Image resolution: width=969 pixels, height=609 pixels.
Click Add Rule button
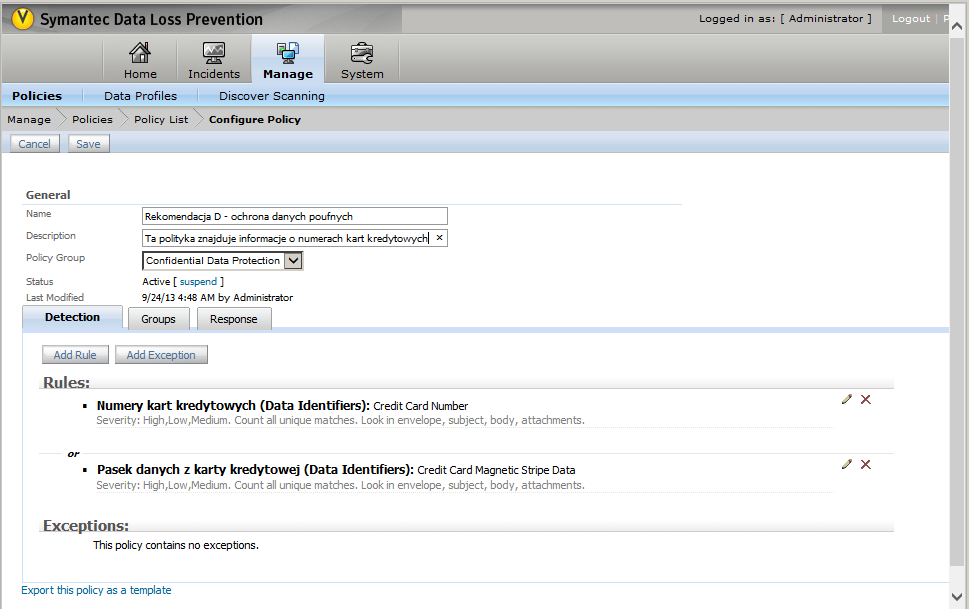point(75,355)
